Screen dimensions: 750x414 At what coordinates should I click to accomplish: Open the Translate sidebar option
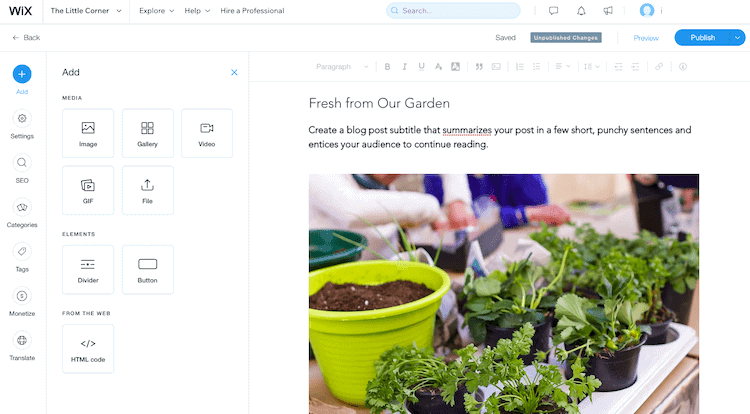(22, 347)
